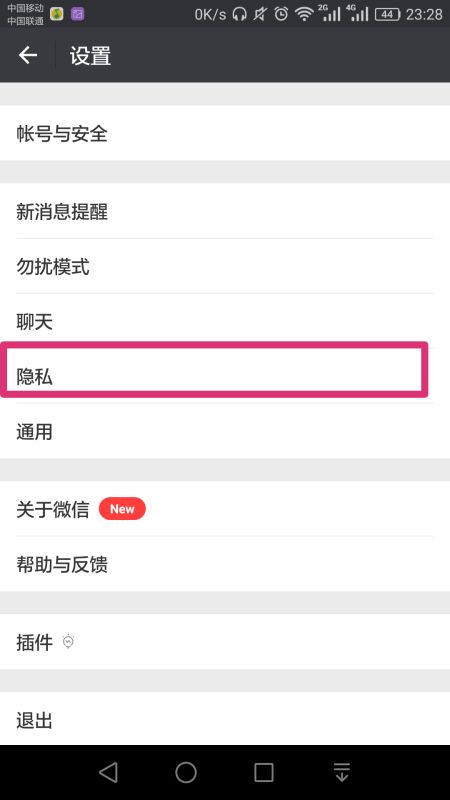Open 通用 settings
This screenshot has height=800, width=450.
[x=225, y=432]
